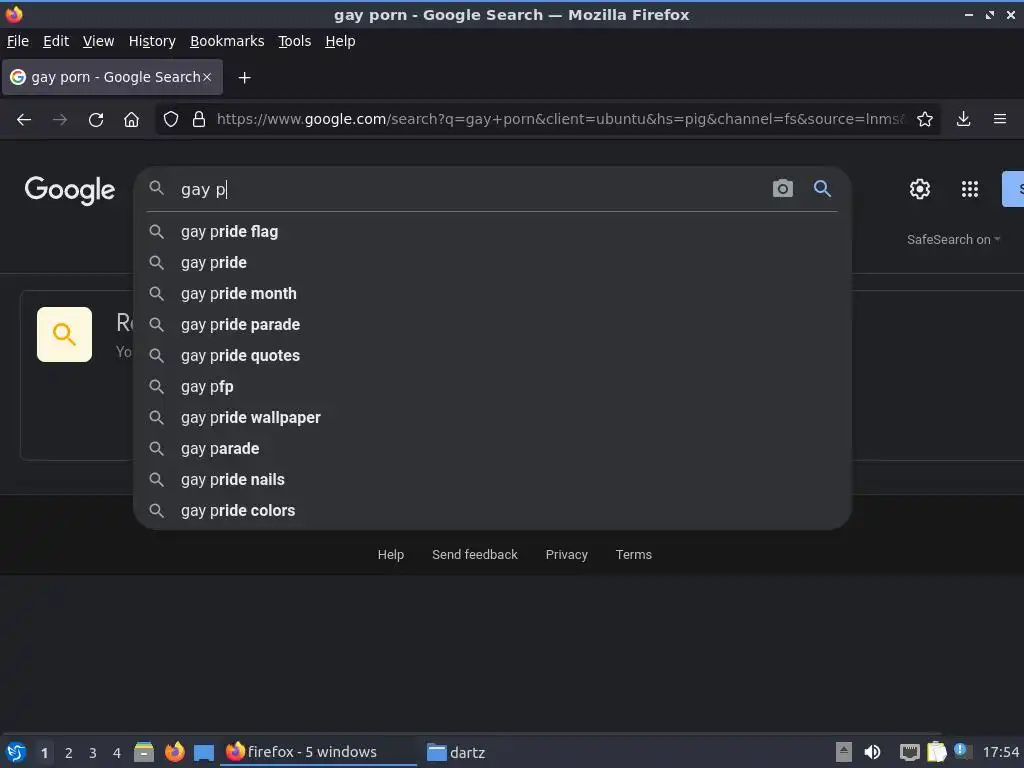This screenshot has width=1024, height=768.
Task: Reload the current page
Action: click(x=96, y=120)
